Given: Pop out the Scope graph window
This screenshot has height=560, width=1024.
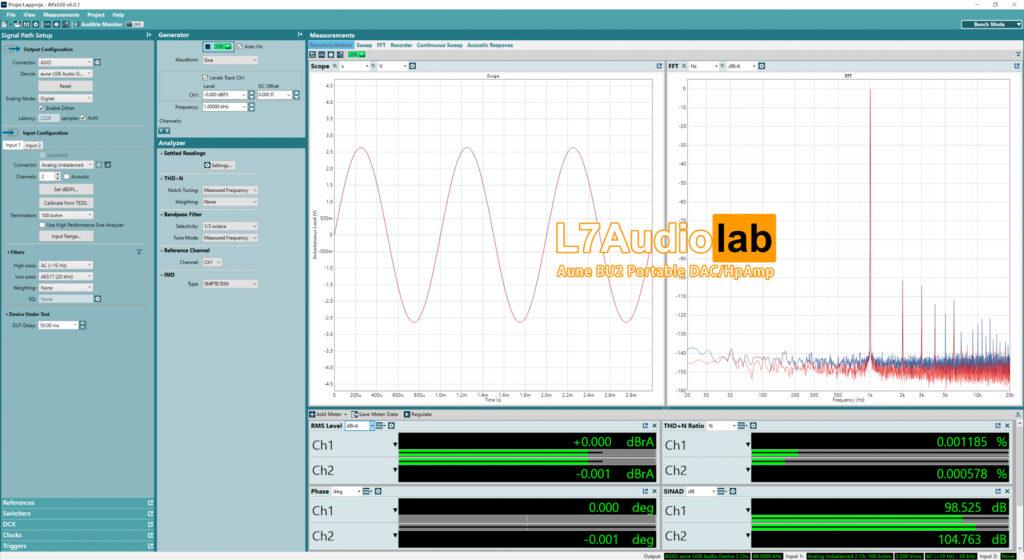Looking at the screenshot, I should click(659, 66).
